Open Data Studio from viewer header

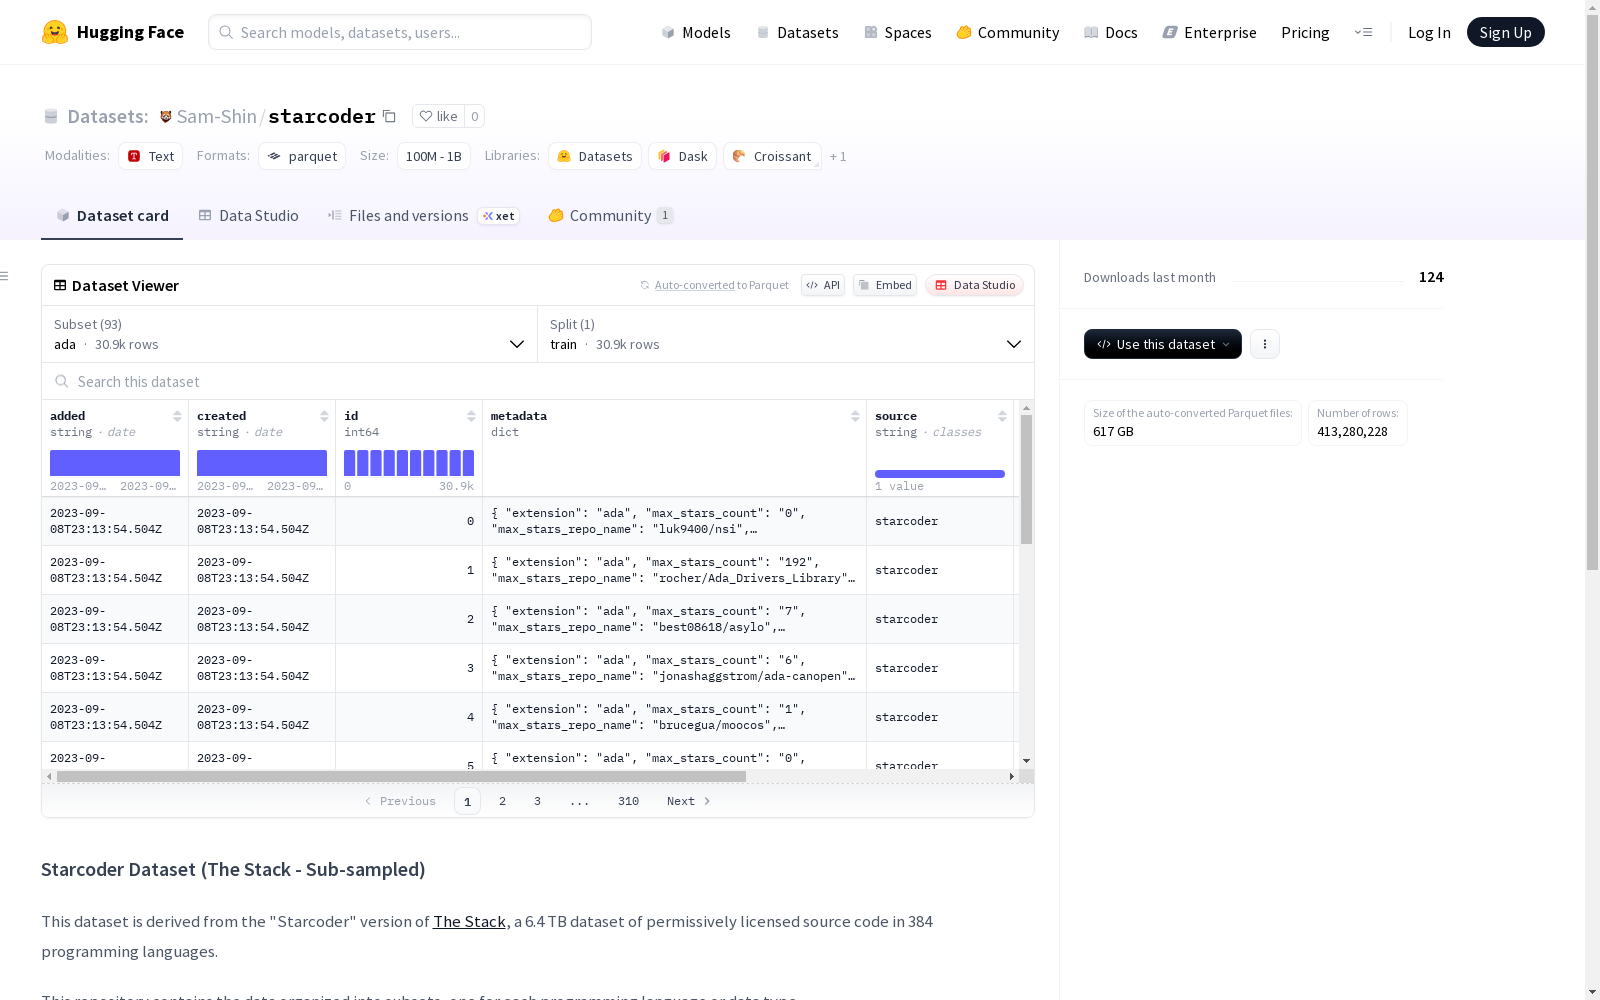pos(975,285)
